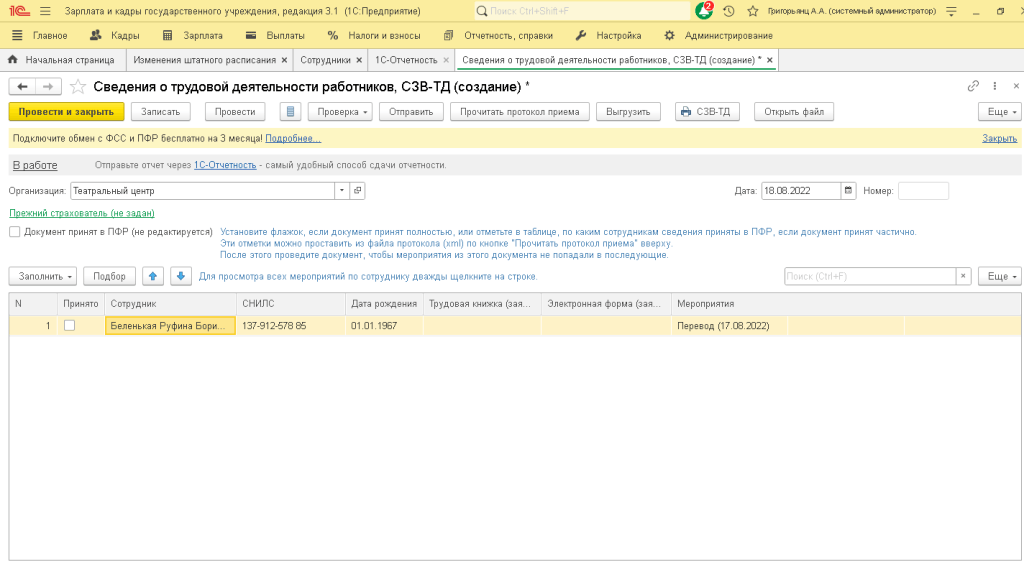Open the Организация dropdown list

pos(341,190)
